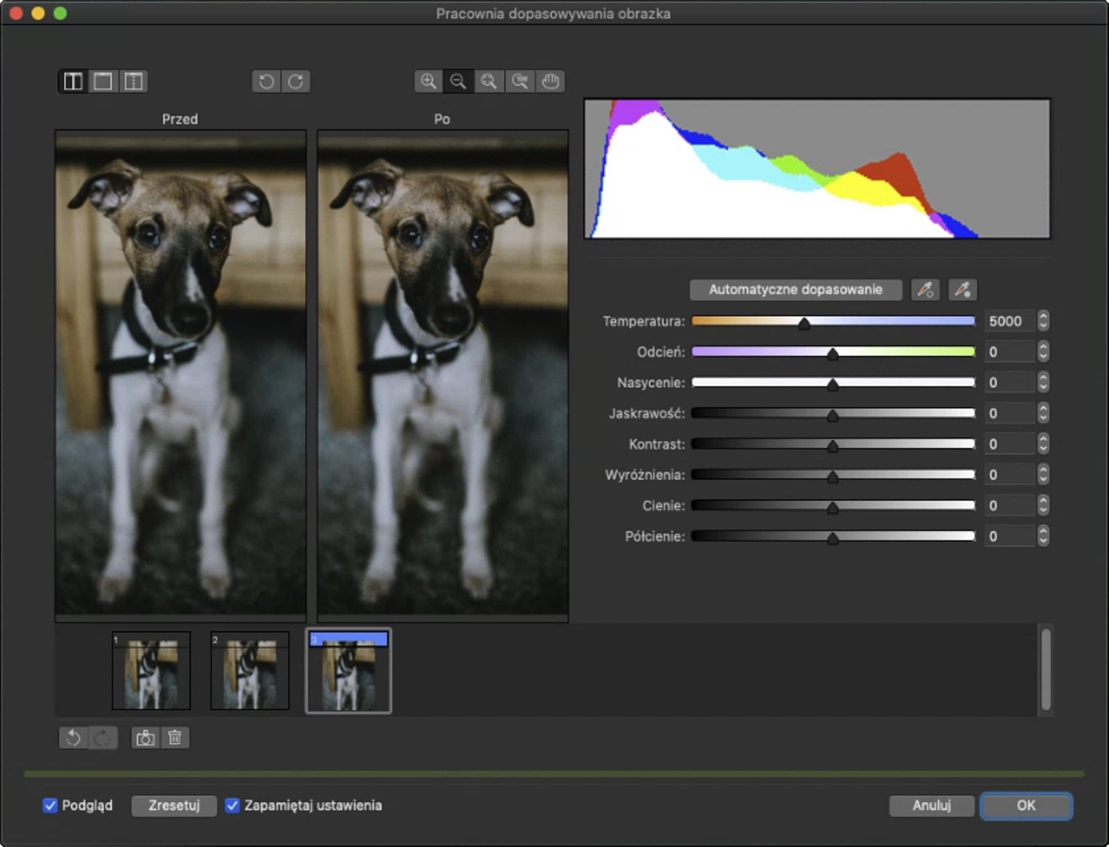The width and height of the screenshot is (1109, 847).
Task: Click the Temperatura value stepper arrows
Action: [x=1043, y=321]
